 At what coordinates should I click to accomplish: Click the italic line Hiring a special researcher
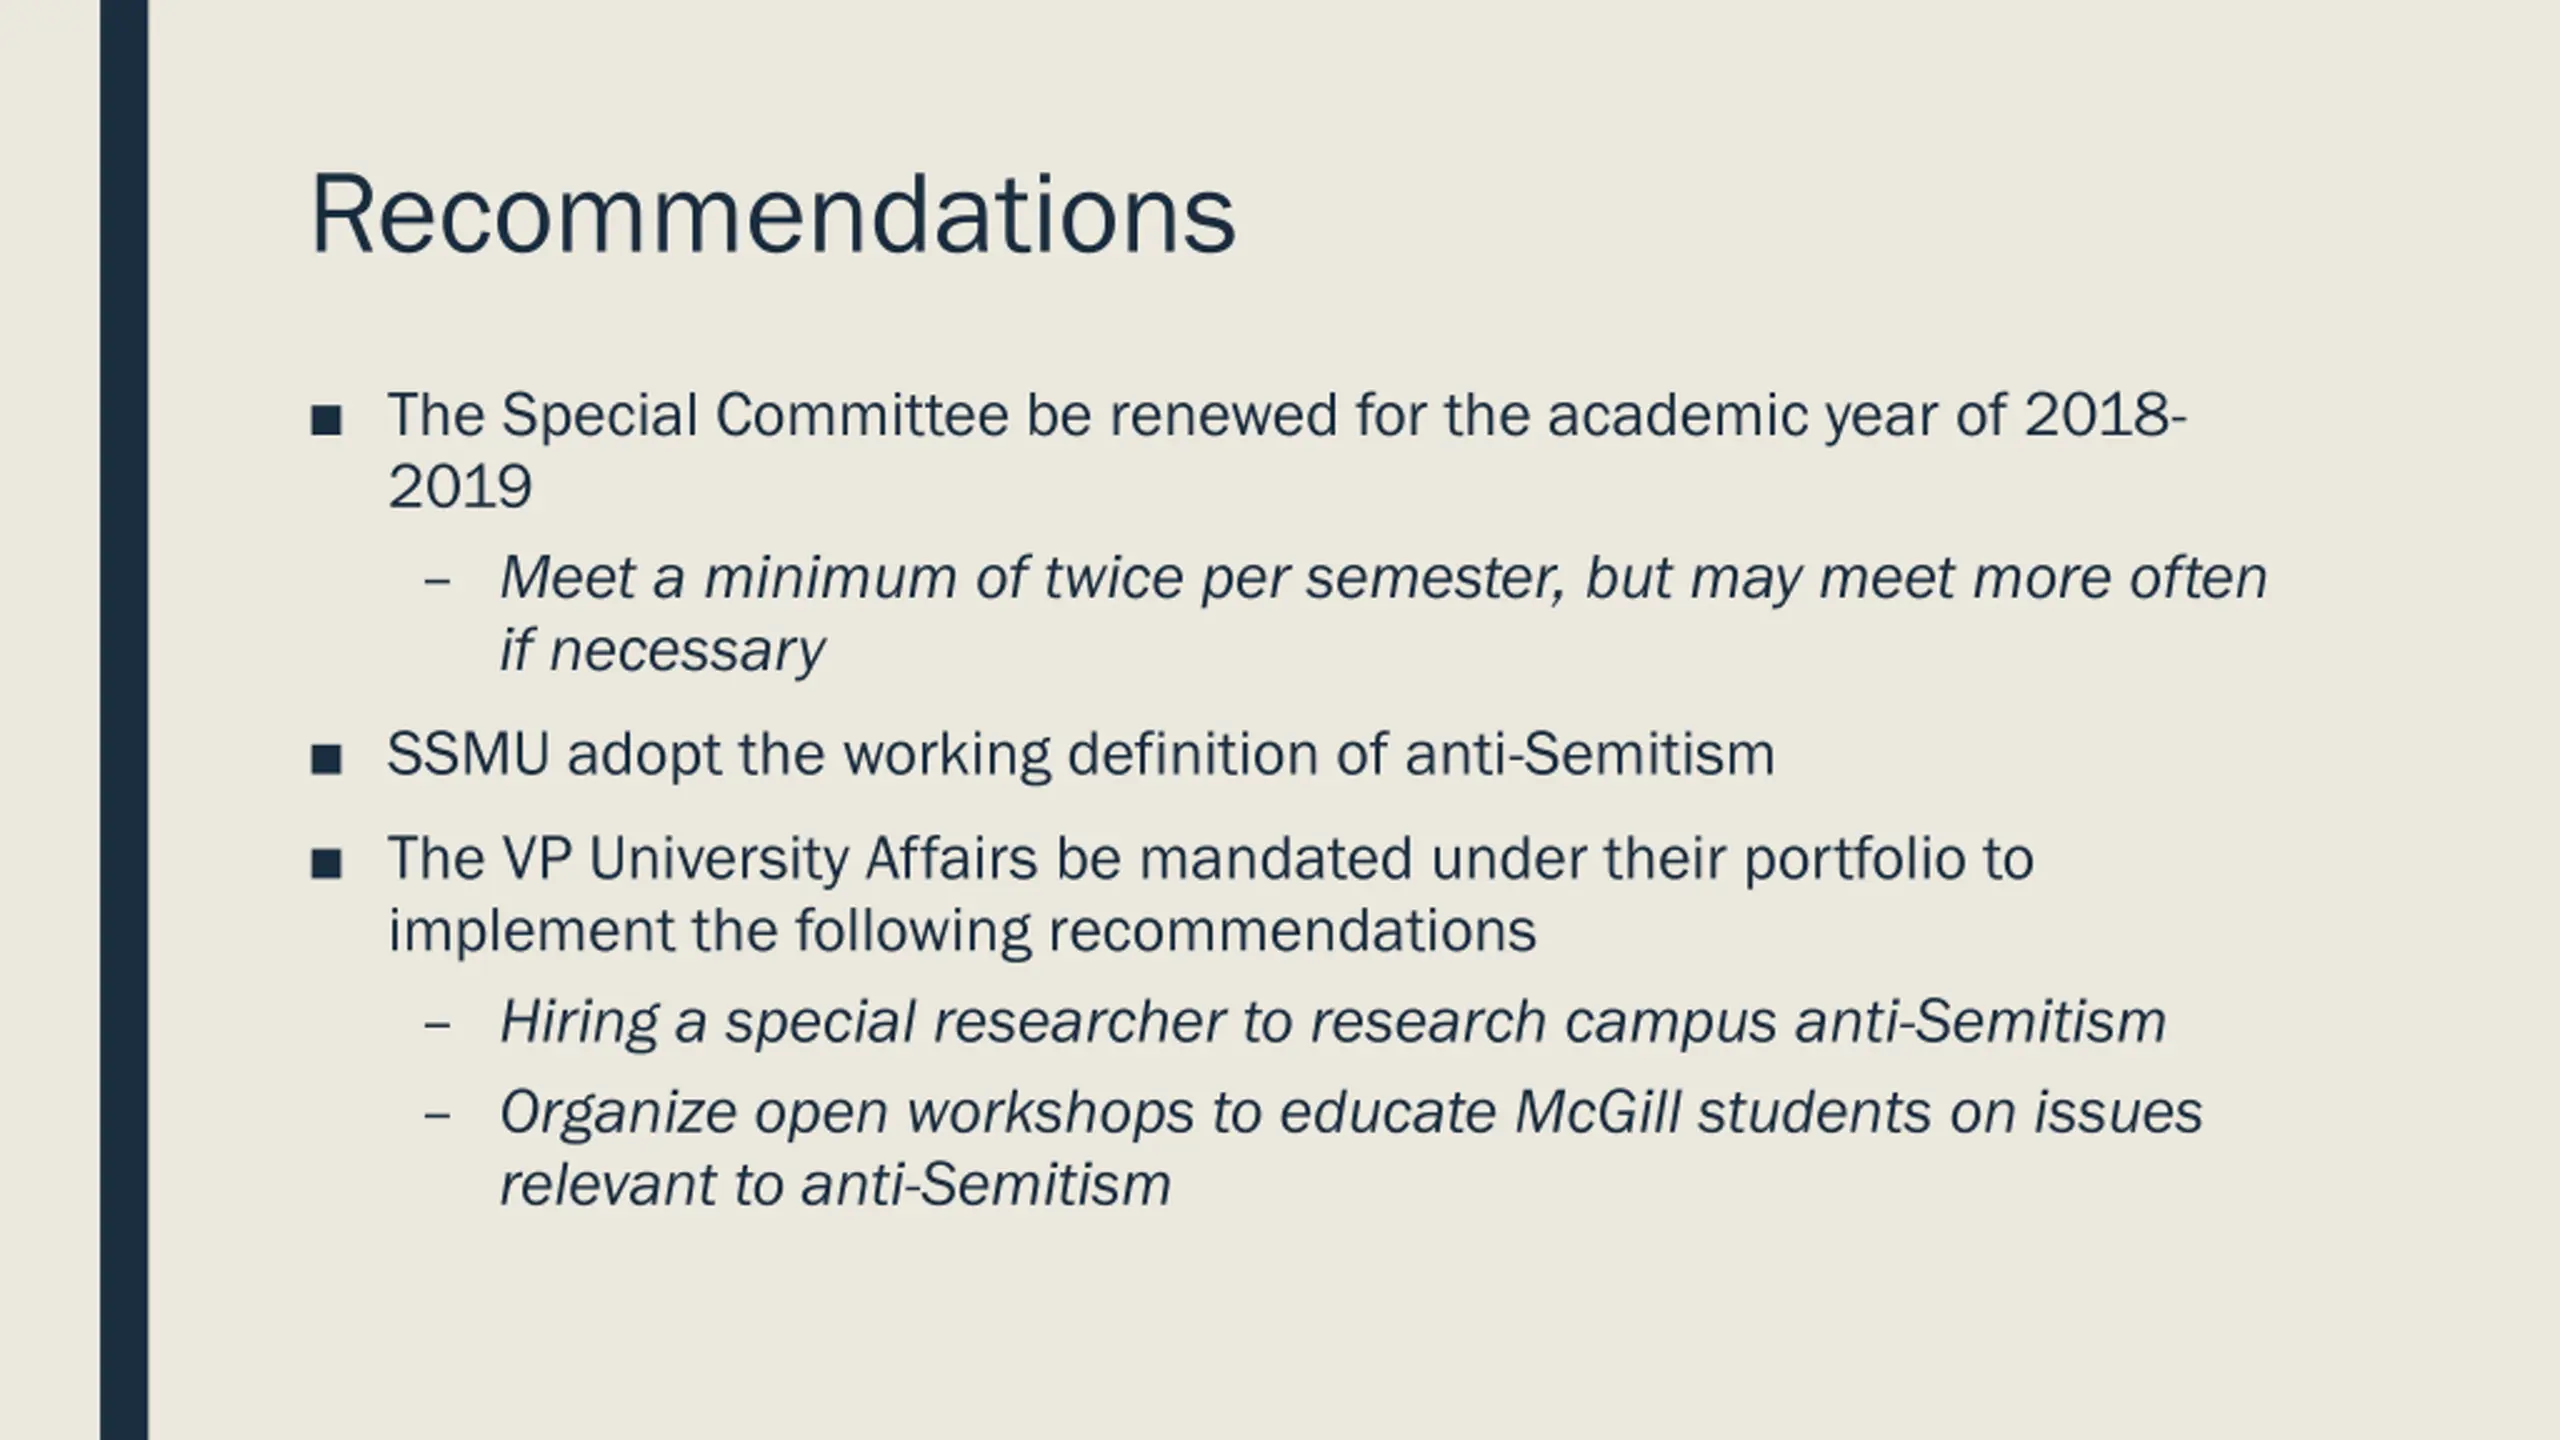[x=1333, y=1022]
